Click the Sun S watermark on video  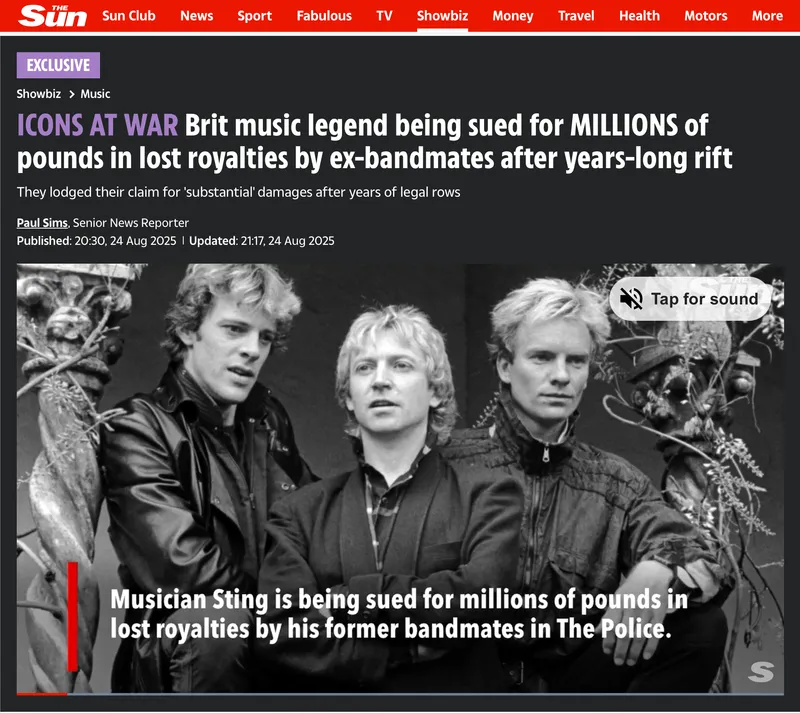tap(761, 672)
